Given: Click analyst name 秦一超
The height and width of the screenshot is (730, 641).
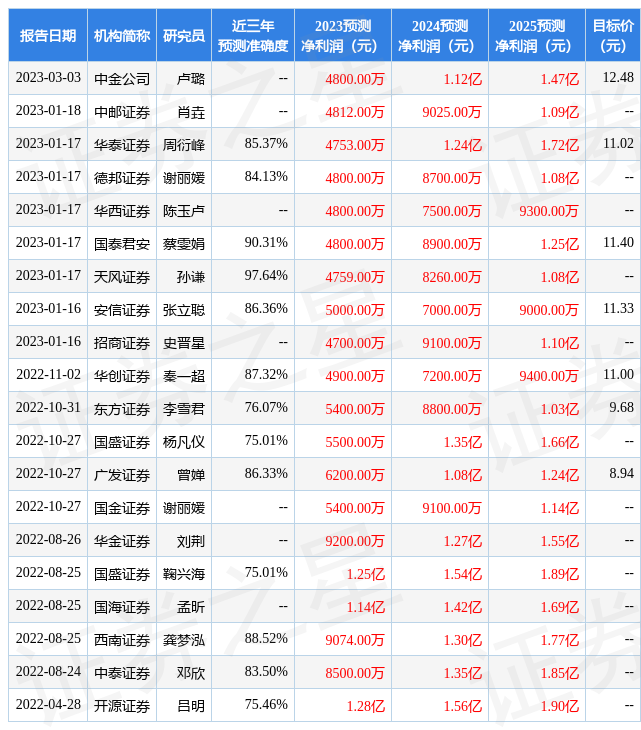Looking at the screenshot, I should (x=184, y=376).
